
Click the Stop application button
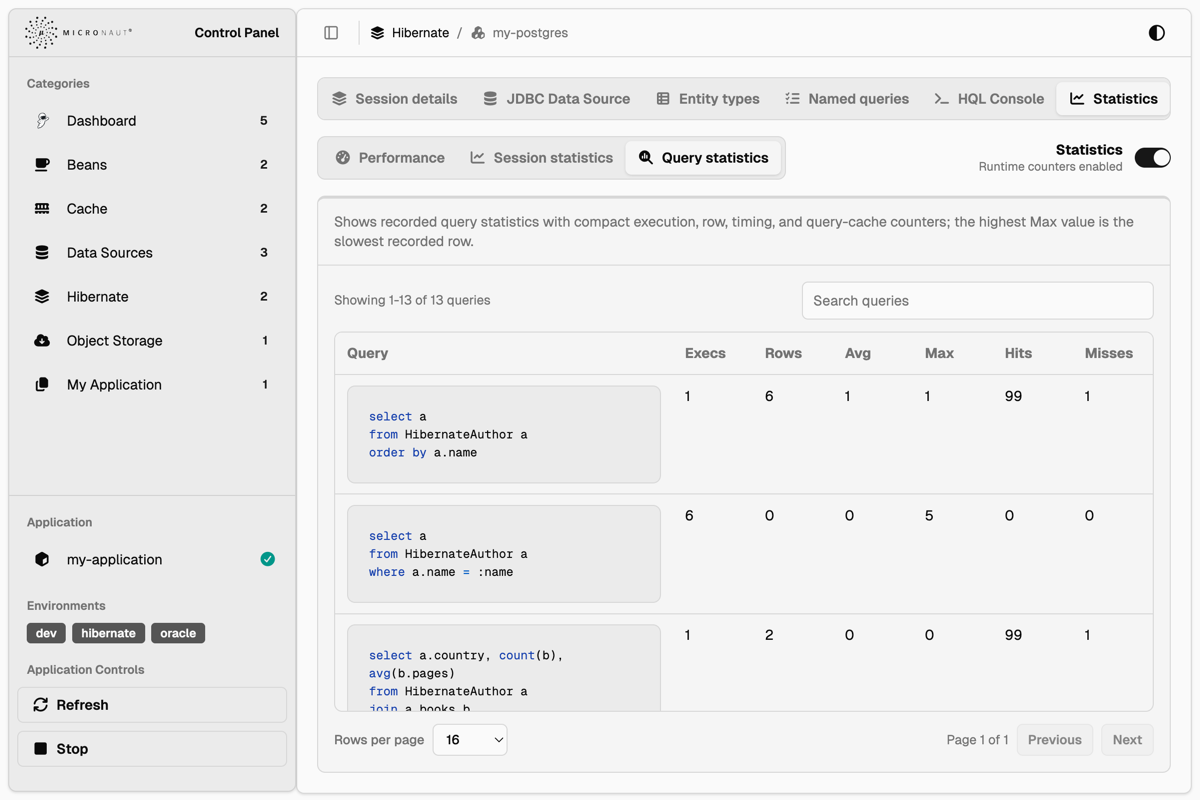tap(152, 749)
